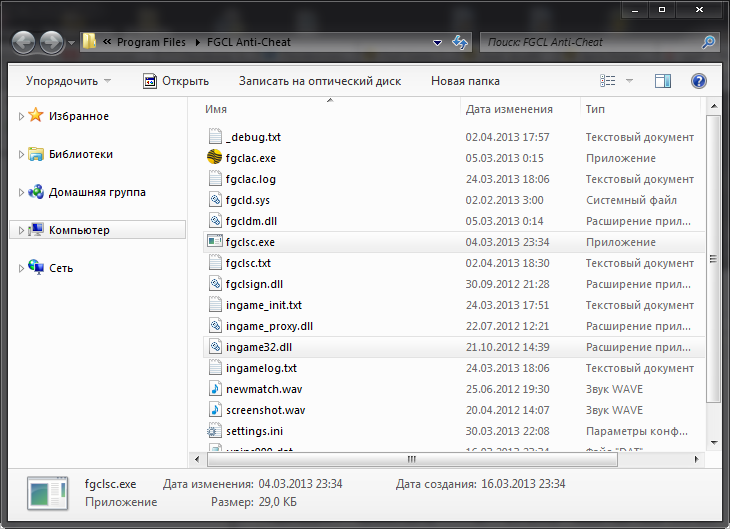This screenshot has height=529, width=730.
Task: Expand the Домашняя группа node
Action: [21, 192]
